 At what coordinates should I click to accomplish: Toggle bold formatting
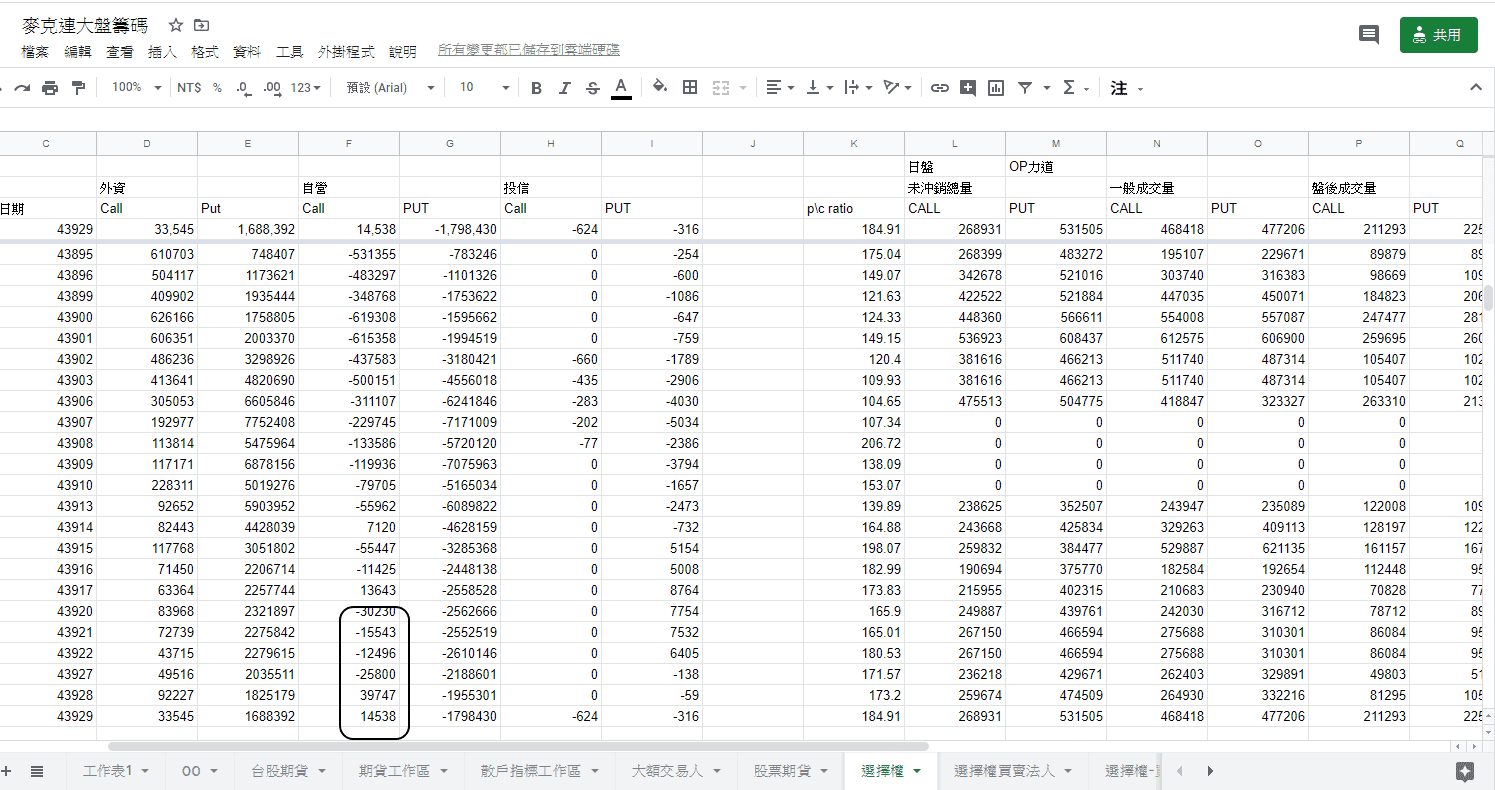point(536,88)
